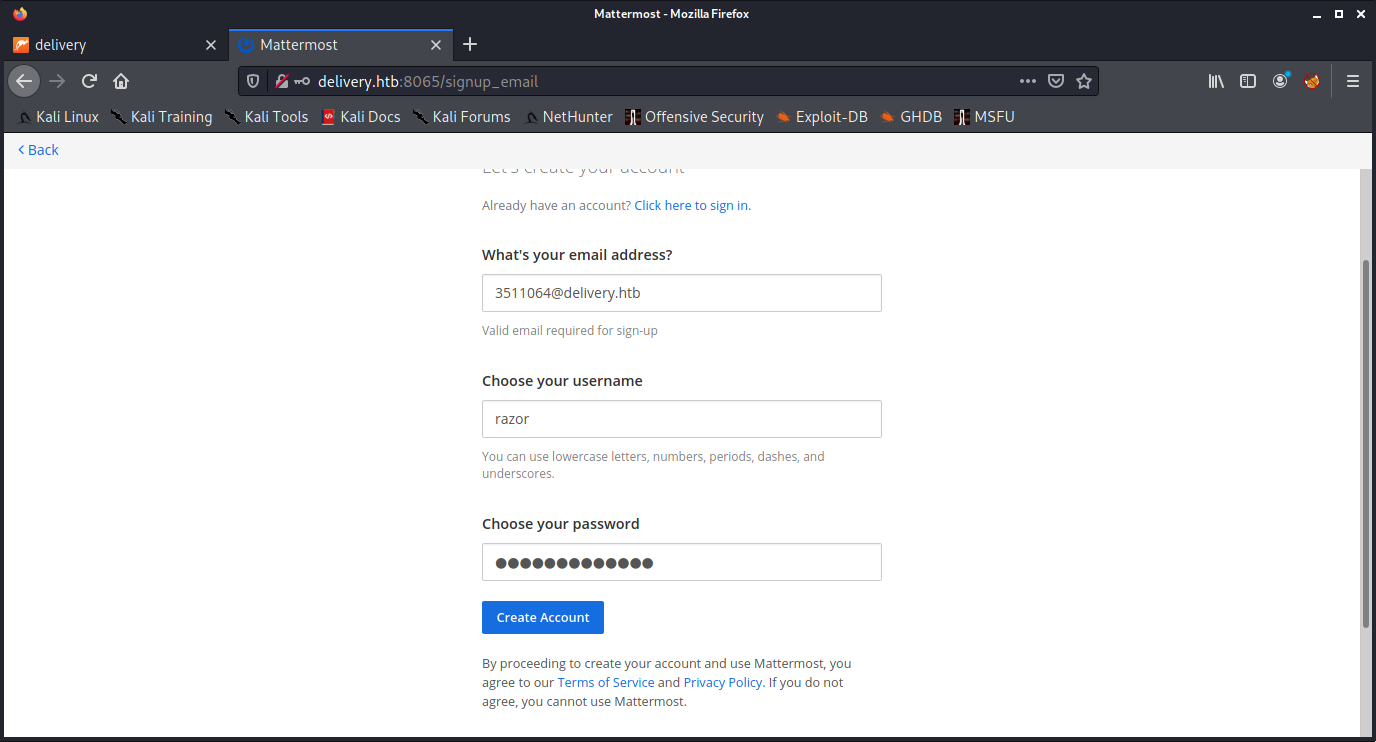Screen dimensions: 1376x742
Task: Maximize the Firefox window
Action: click(1339, 14)
